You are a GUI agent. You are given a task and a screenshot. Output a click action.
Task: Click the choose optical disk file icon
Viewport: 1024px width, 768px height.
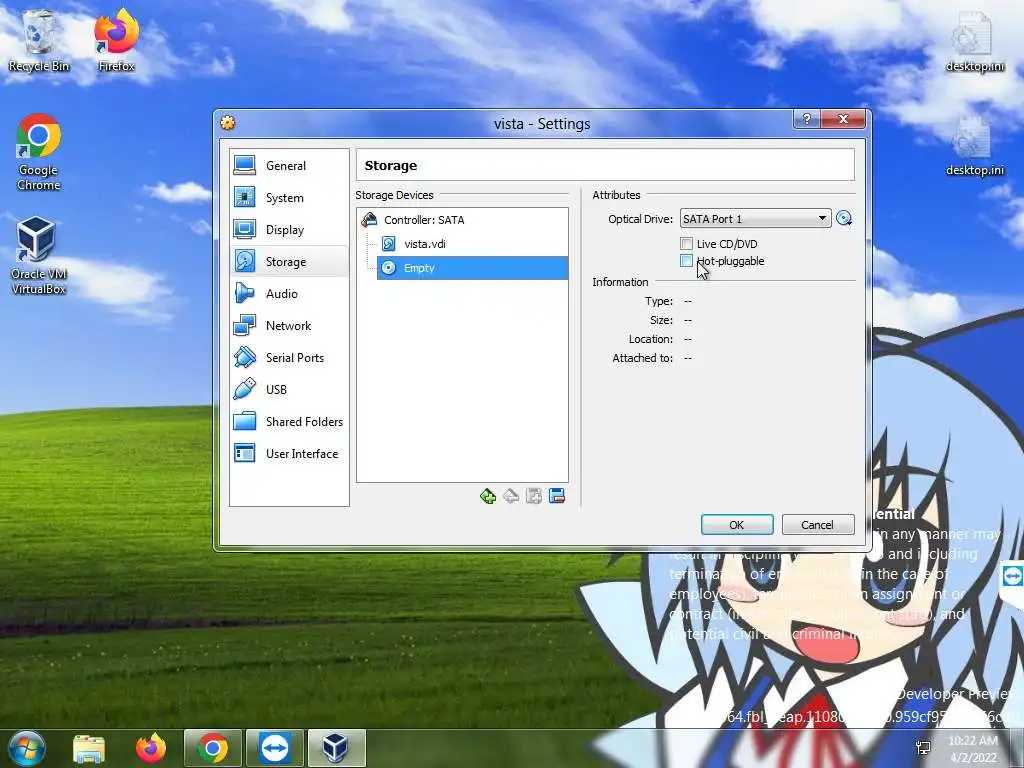tap(844, 219)
